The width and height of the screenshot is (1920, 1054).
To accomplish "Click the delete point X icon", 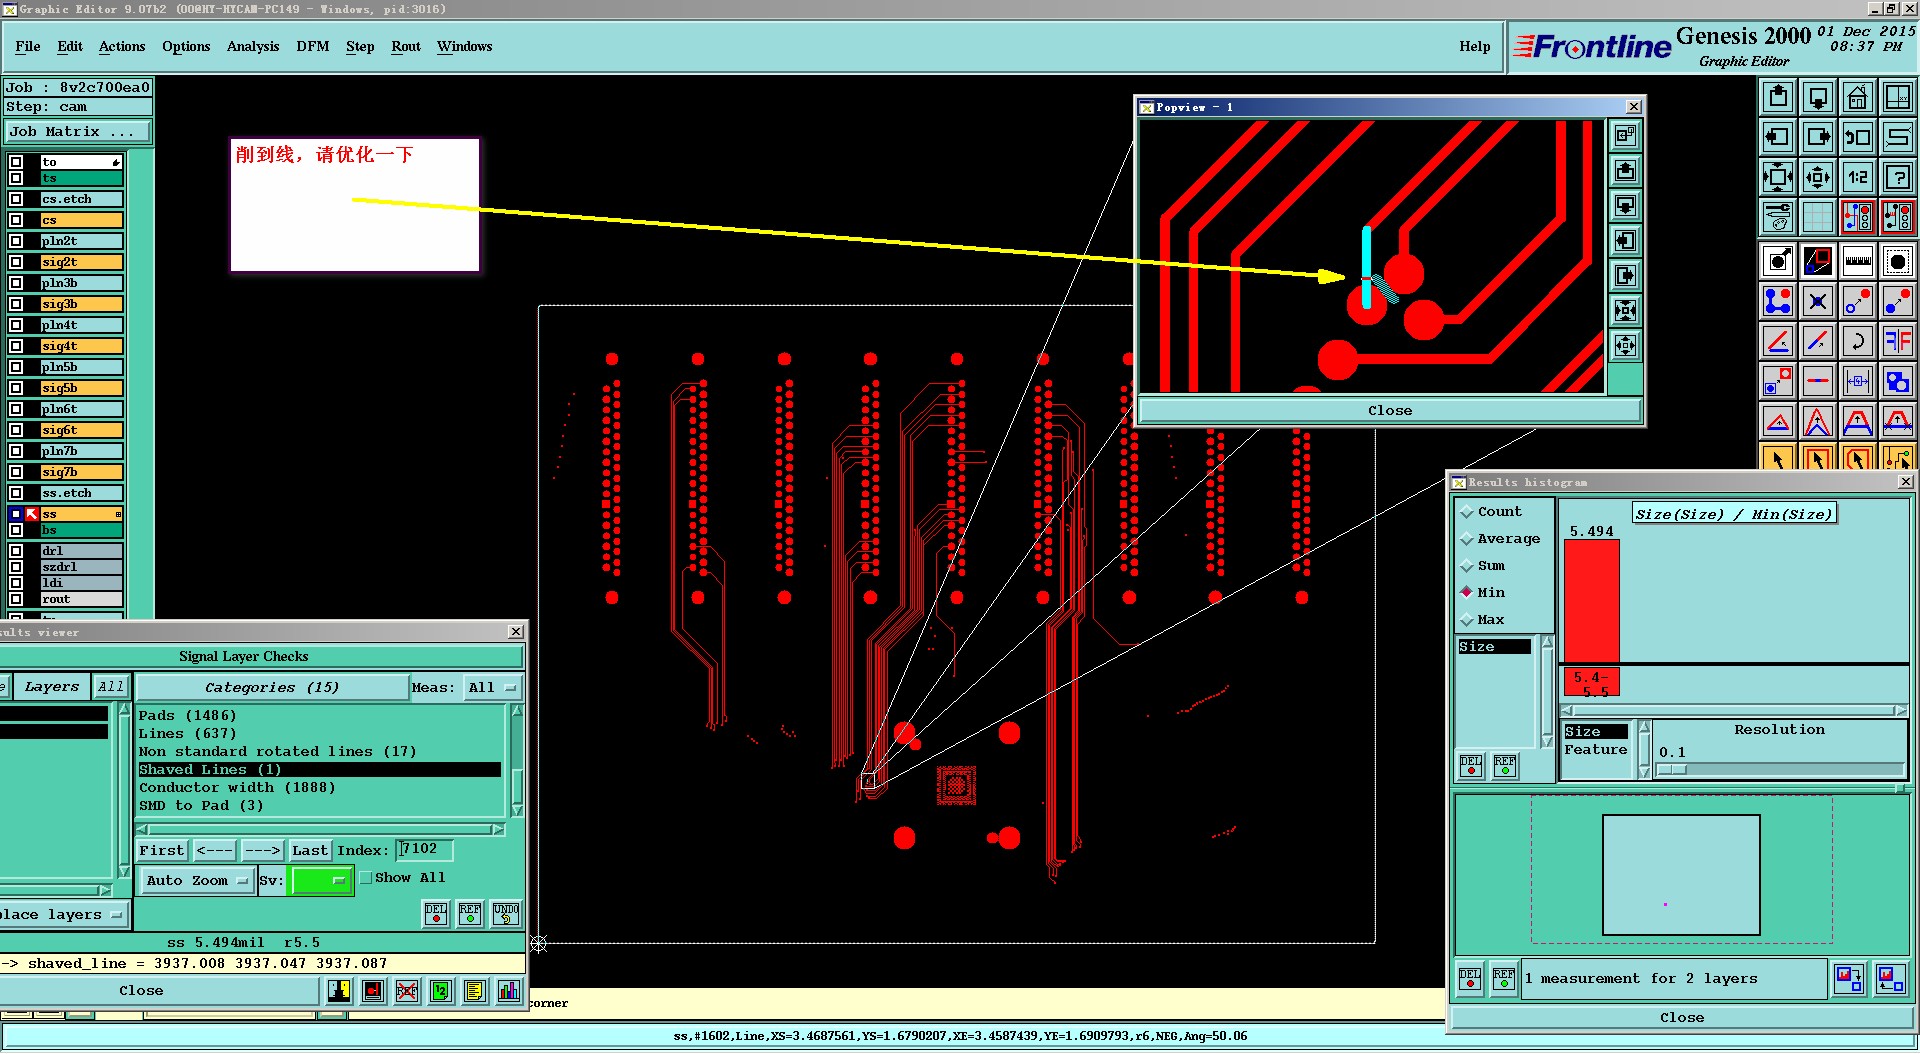I will point(1817,301).
